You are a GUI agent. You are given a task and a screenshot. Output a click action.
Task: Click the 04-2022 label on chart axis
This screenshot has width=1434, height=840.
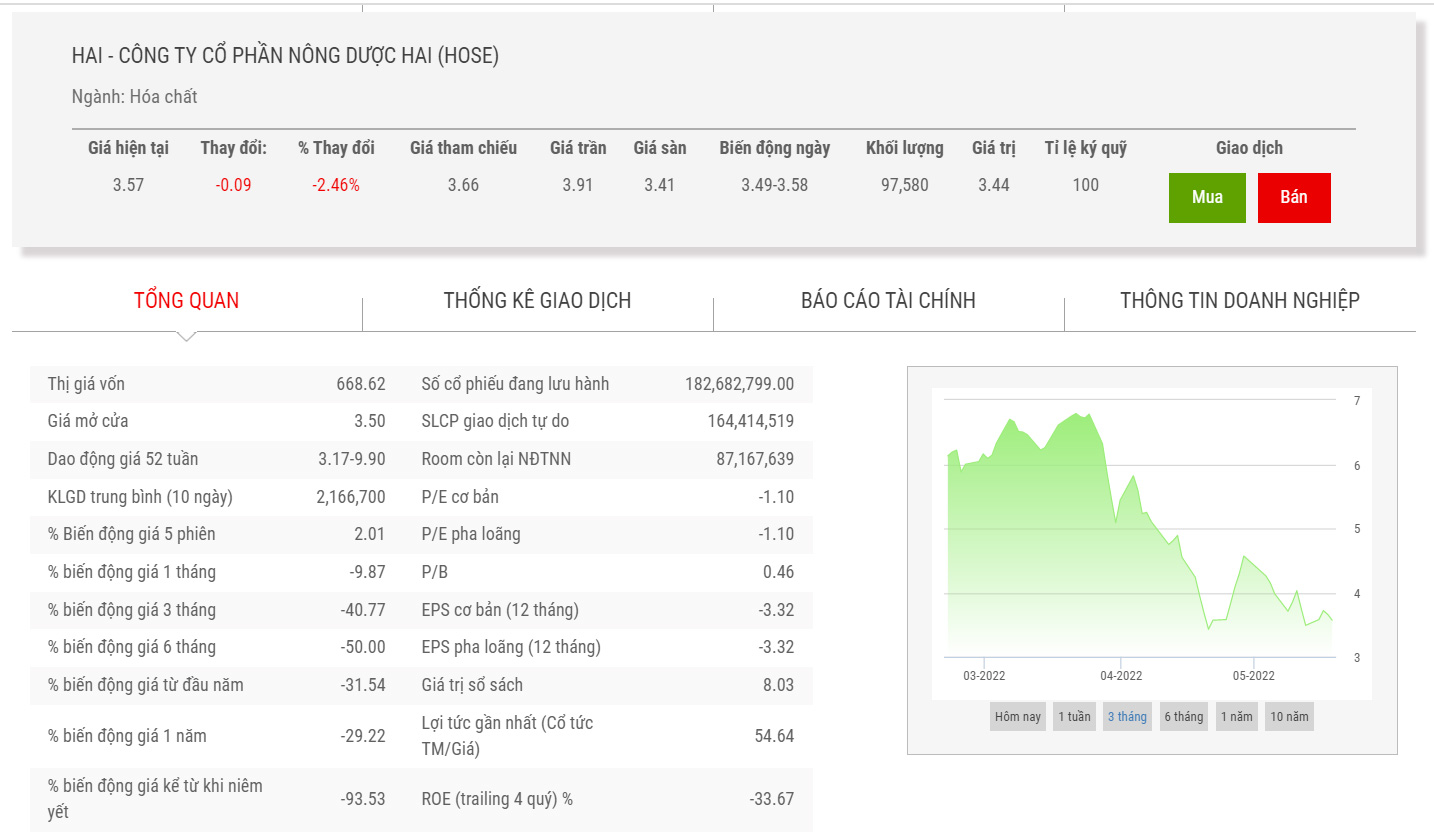pyautogui.click(x=1121, y=676)
